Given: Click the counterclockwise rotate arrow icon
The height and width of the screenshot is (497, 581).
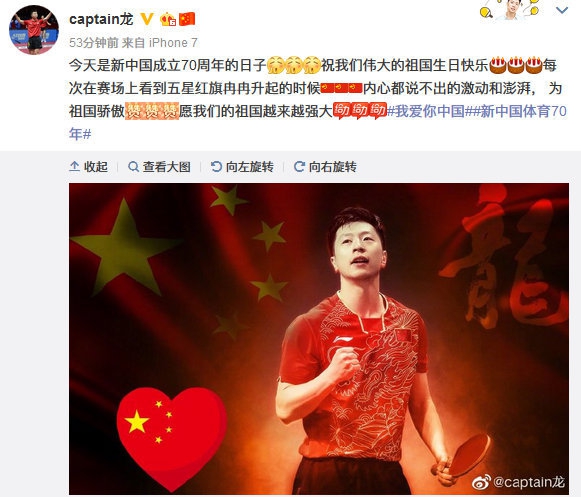Looking at the screenshot, I should click(x=216, y=167).
